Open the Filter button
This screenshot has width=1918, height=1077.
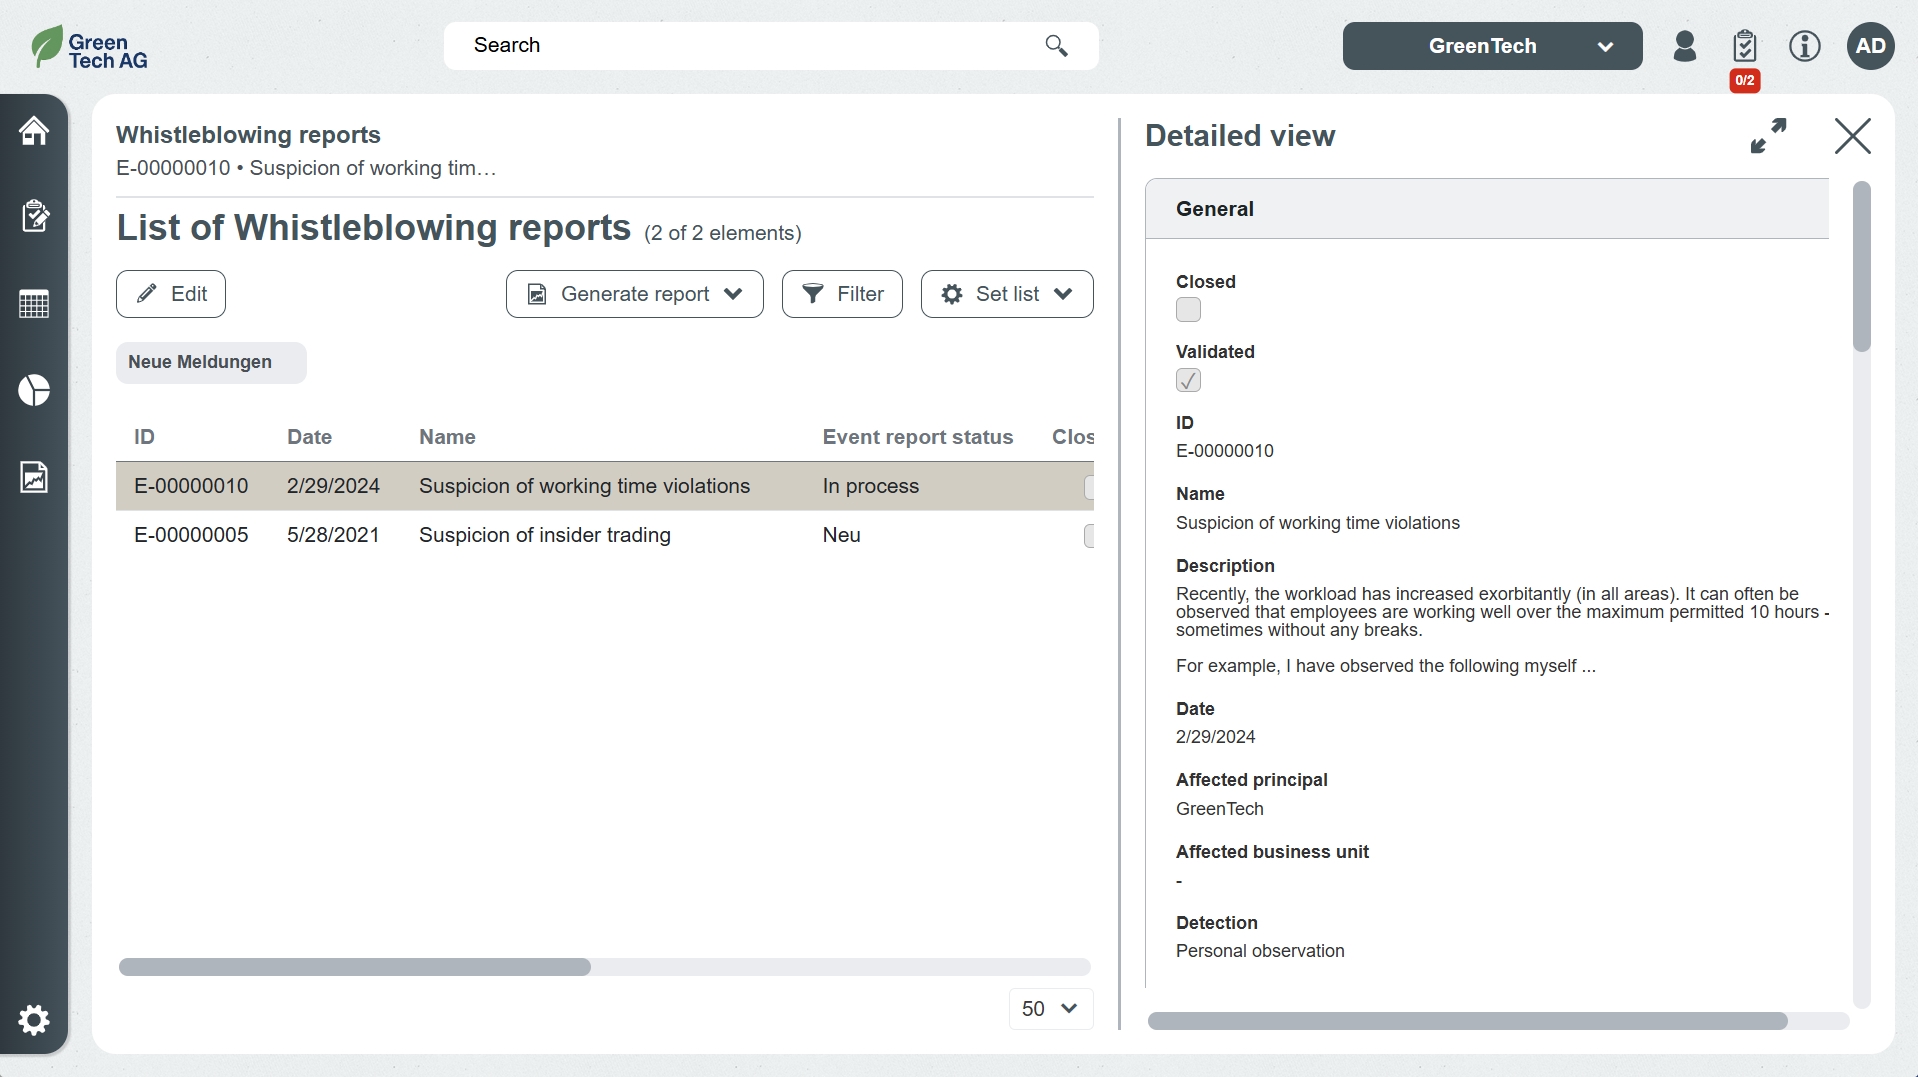click(842, 294)
